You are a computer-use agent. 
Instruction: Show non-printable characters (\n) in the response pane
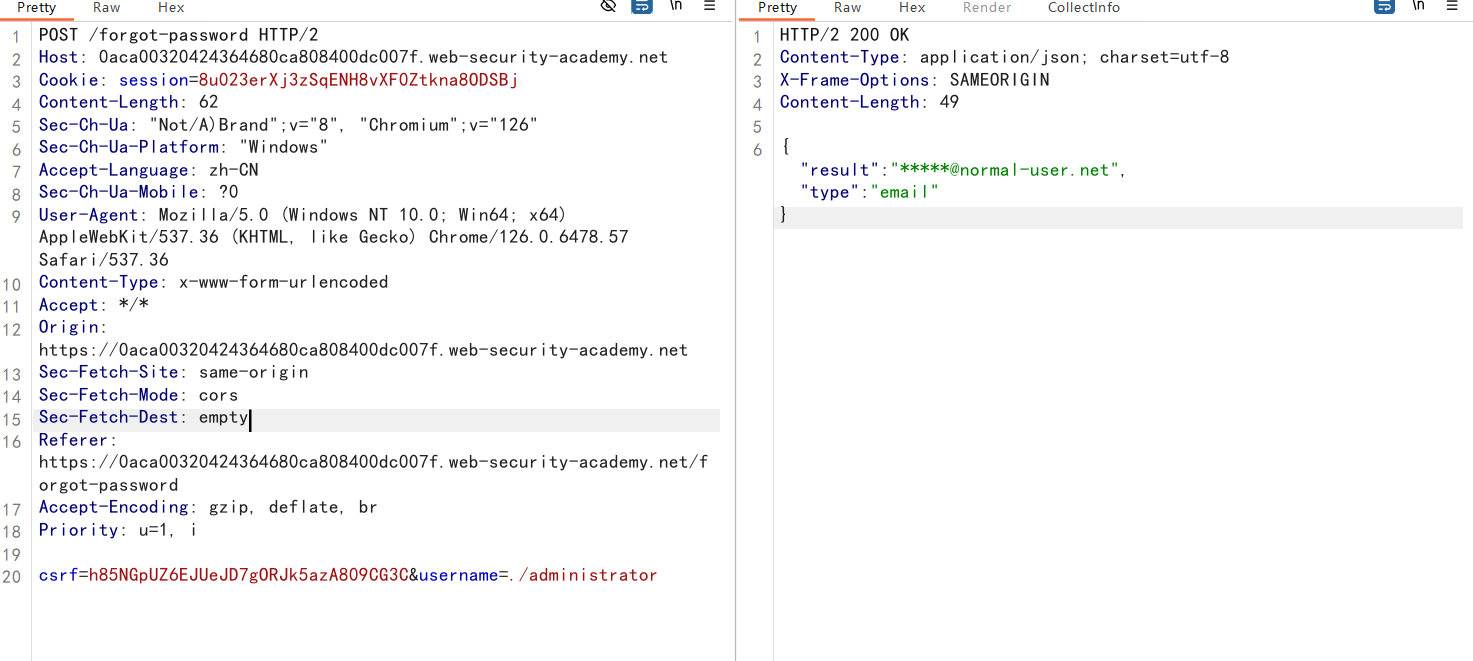(1418, 6)
